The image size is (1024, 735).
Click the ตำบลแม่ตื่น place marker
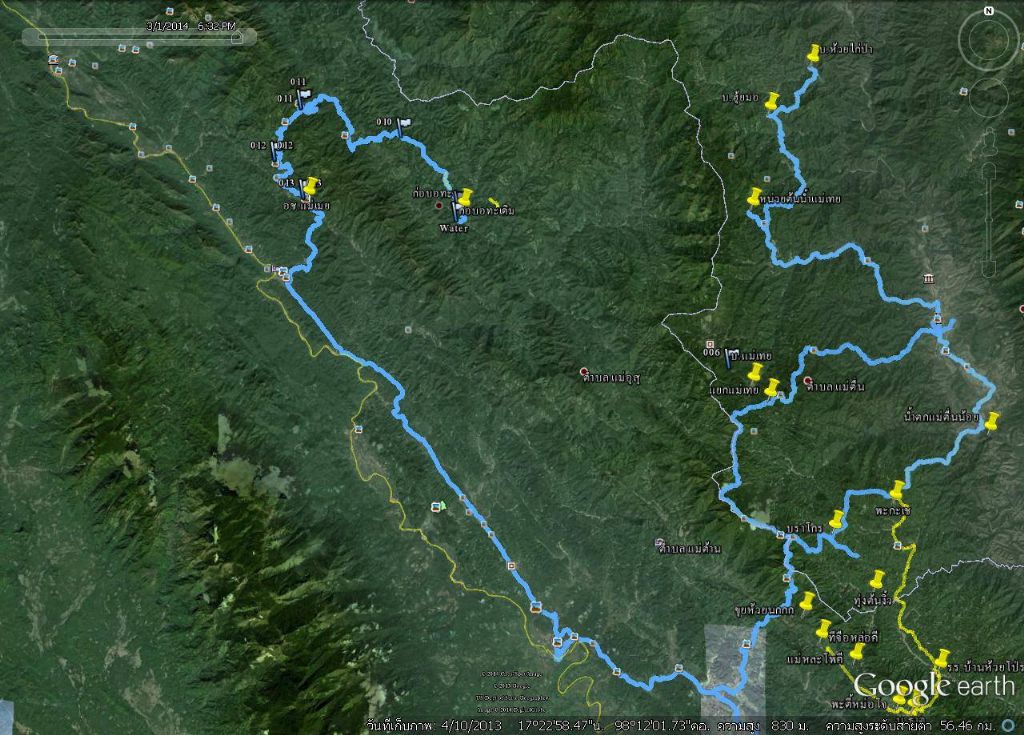(808, 381)
